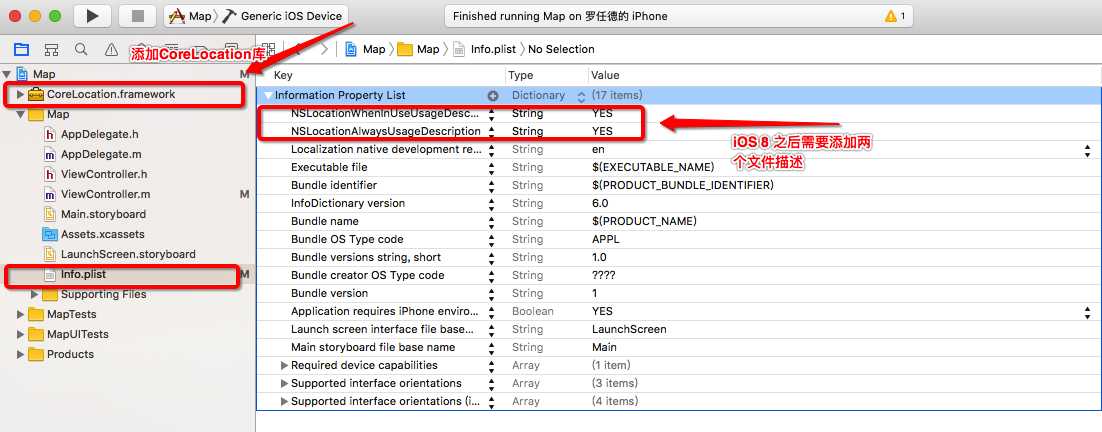Click the Map folder segment in the jump bar
This screenshot has width=1102, height=432.
coord(419,49)
